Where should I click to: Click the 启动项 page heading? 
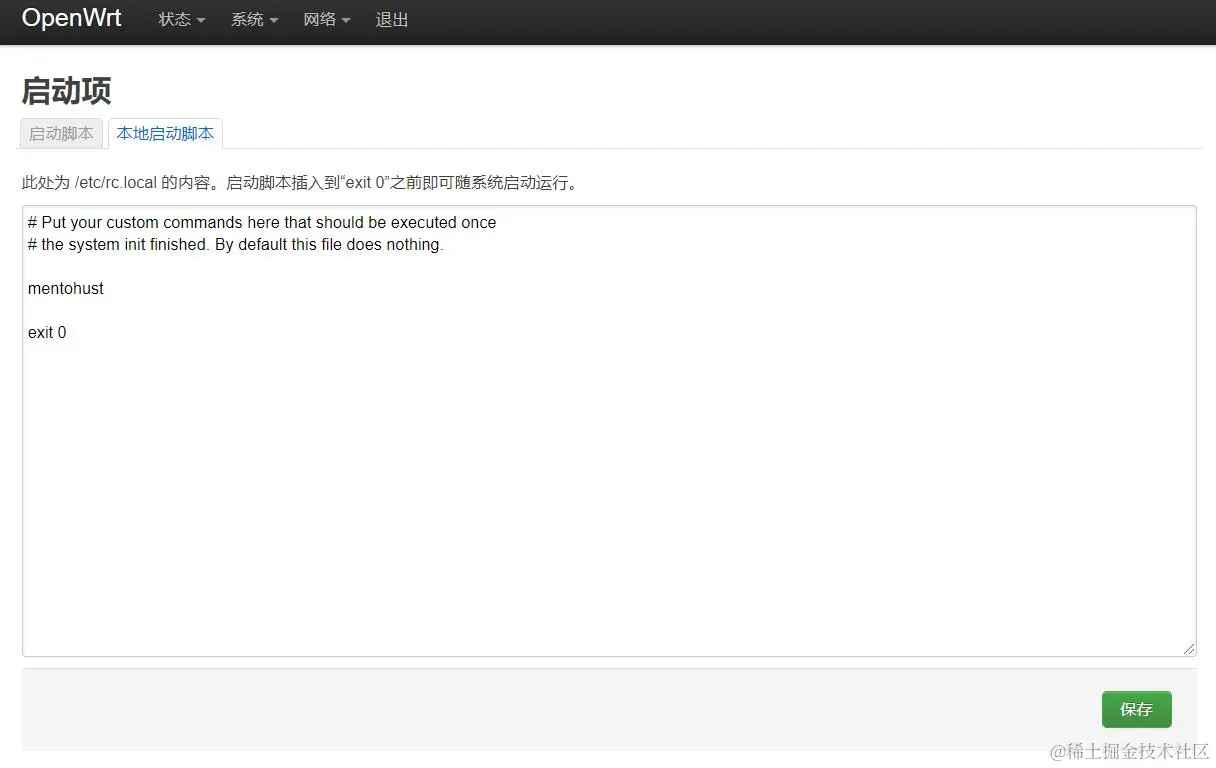65,91
